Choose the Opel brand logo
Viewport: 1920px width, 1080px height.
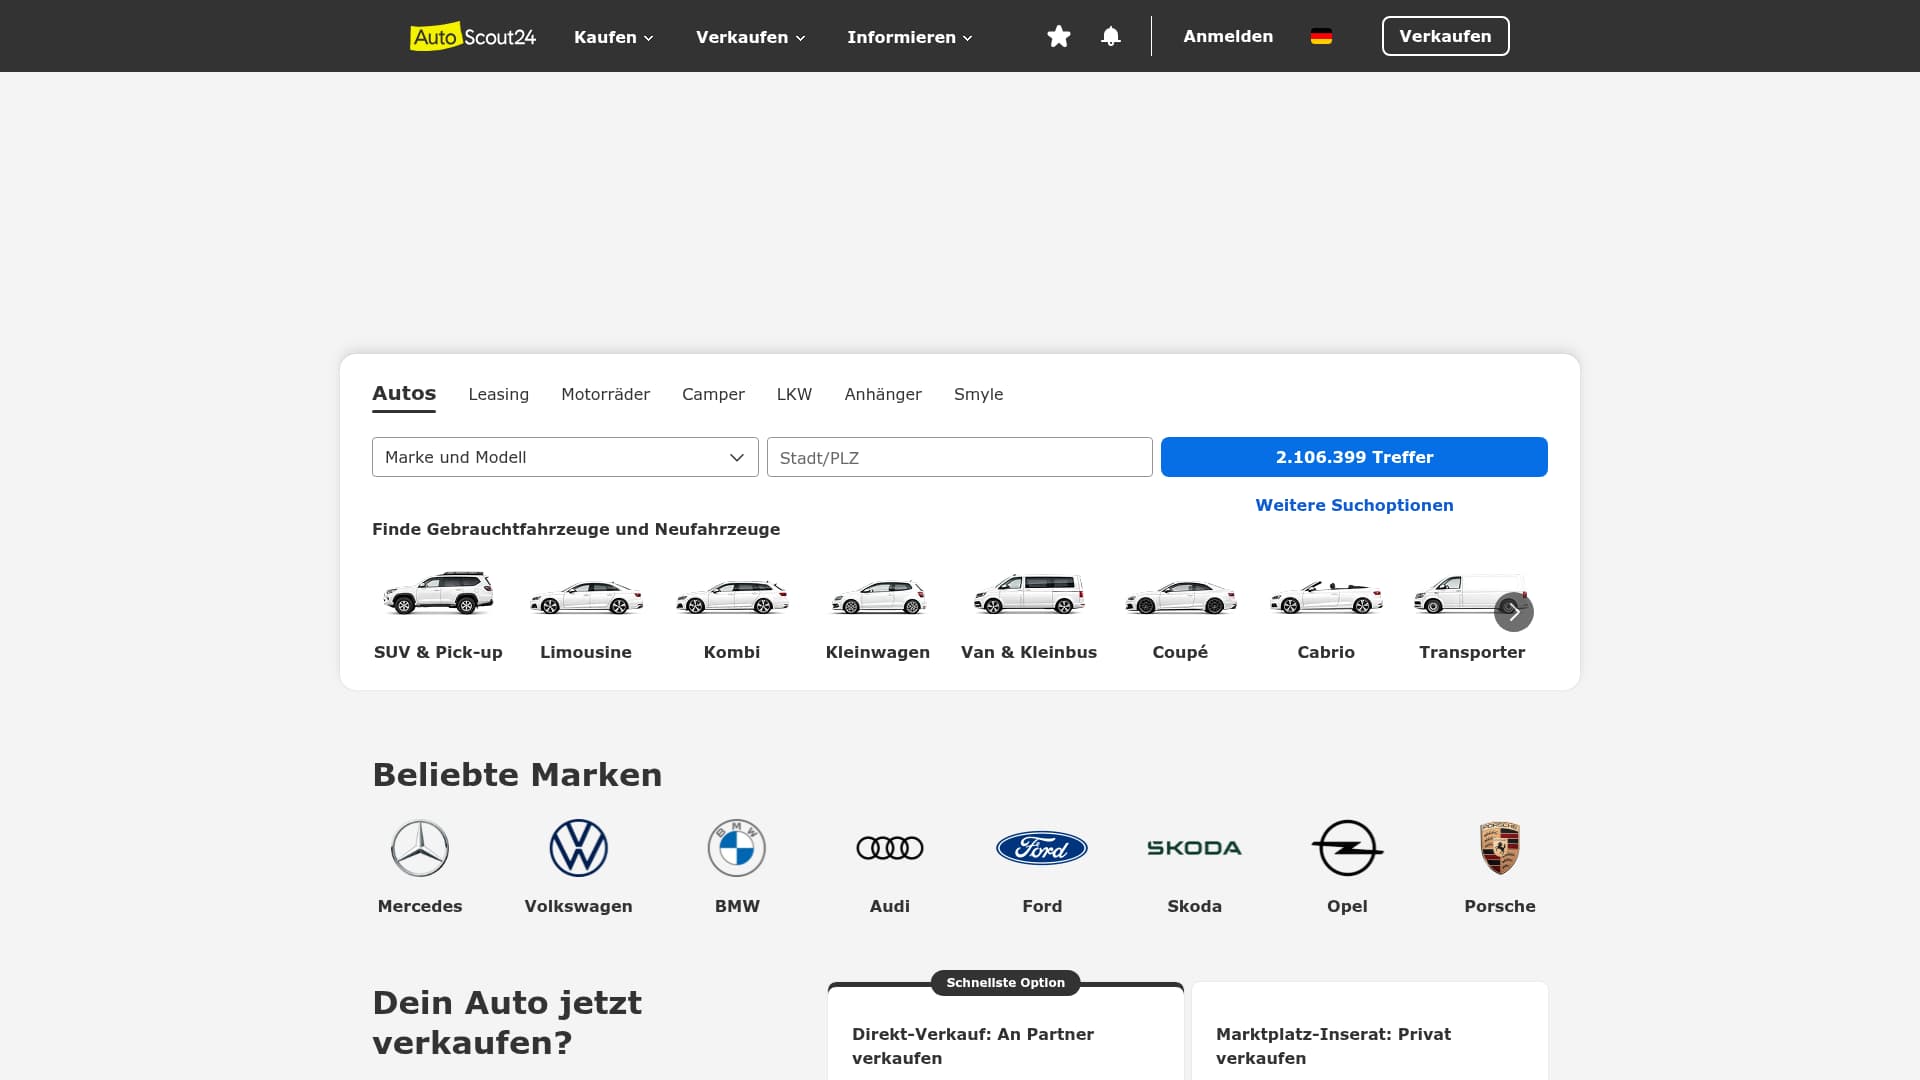click(x=1347, y=848)
